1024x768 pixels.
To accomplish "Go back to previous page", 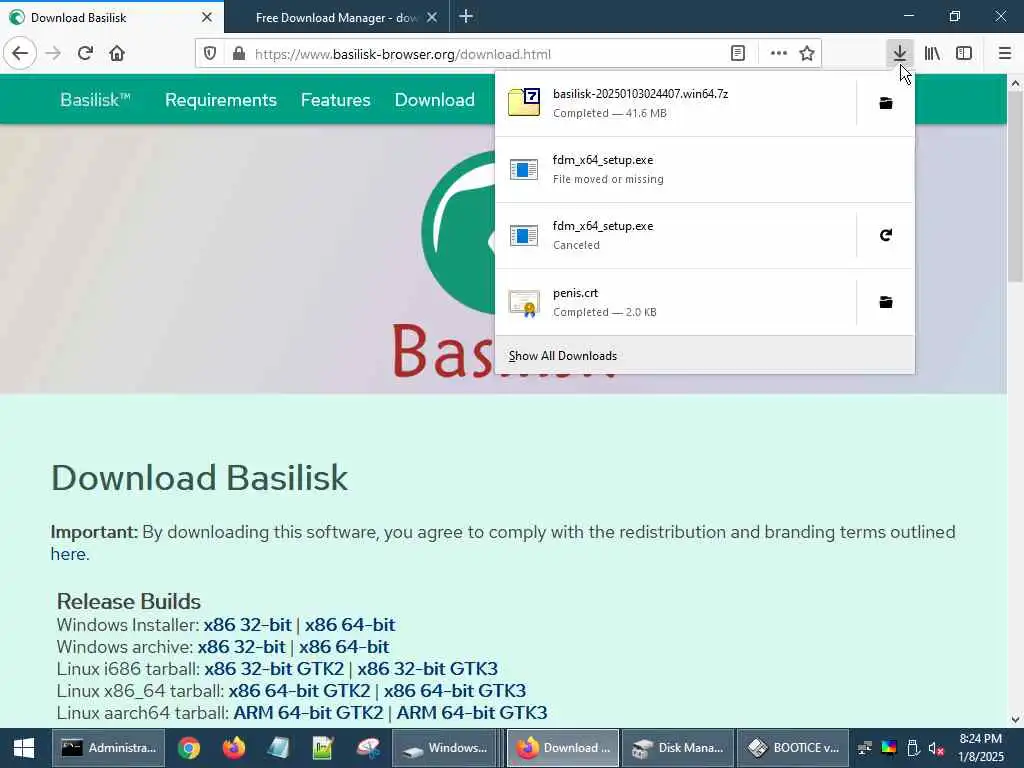I will tap(20, 54).
